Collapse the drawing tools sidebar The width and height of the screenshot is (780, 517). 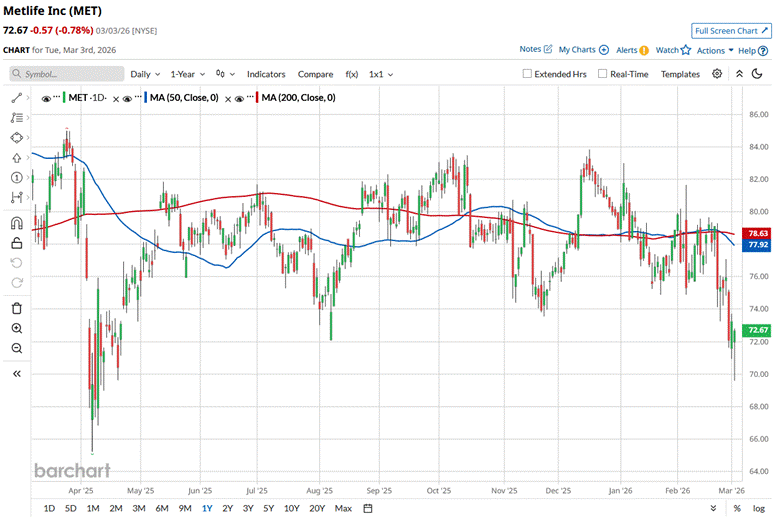coord(16,374)
